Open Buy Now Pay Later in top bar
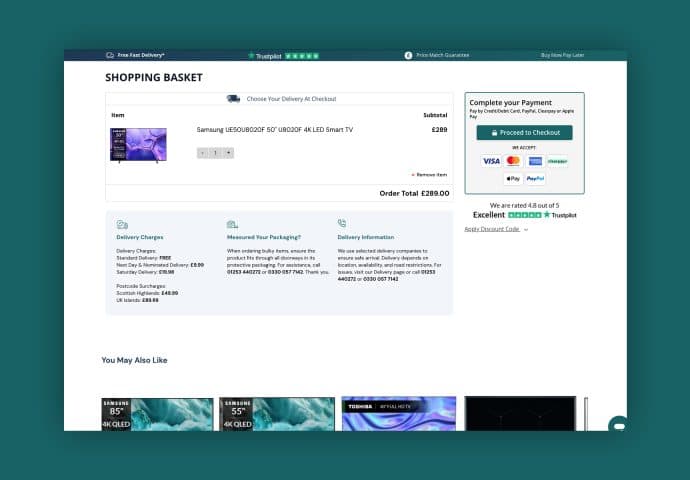 tap(563, 55)
